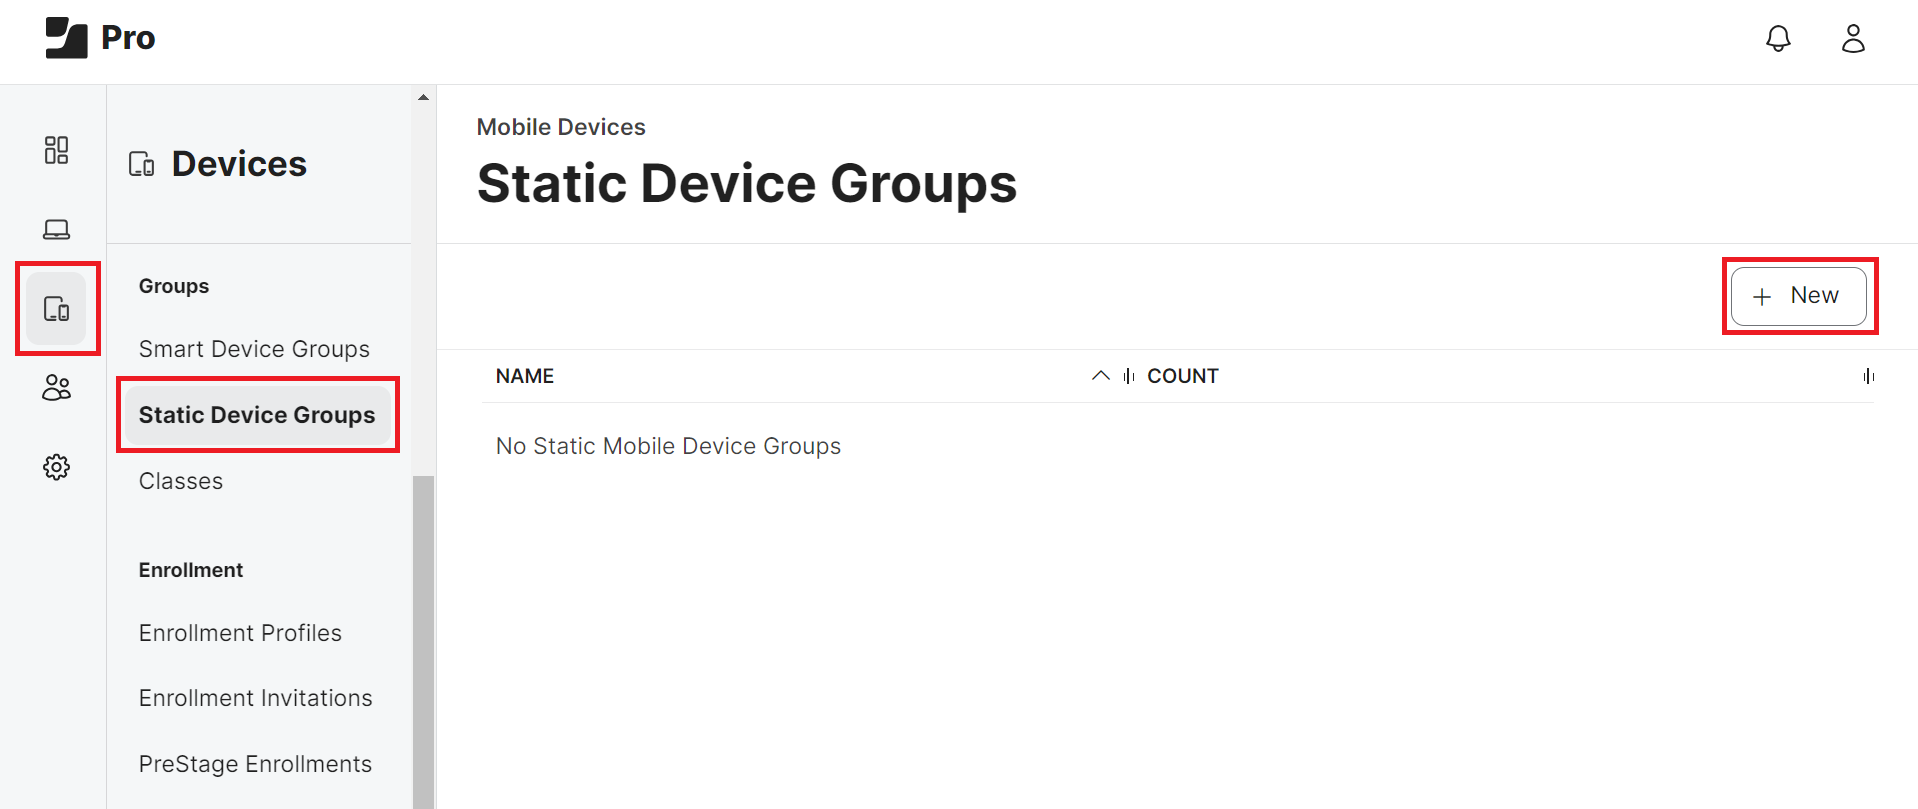Click the Jamf Pro logo
Image resolution: width=1918 pixels, height=809 pixels.
[100, 38]
